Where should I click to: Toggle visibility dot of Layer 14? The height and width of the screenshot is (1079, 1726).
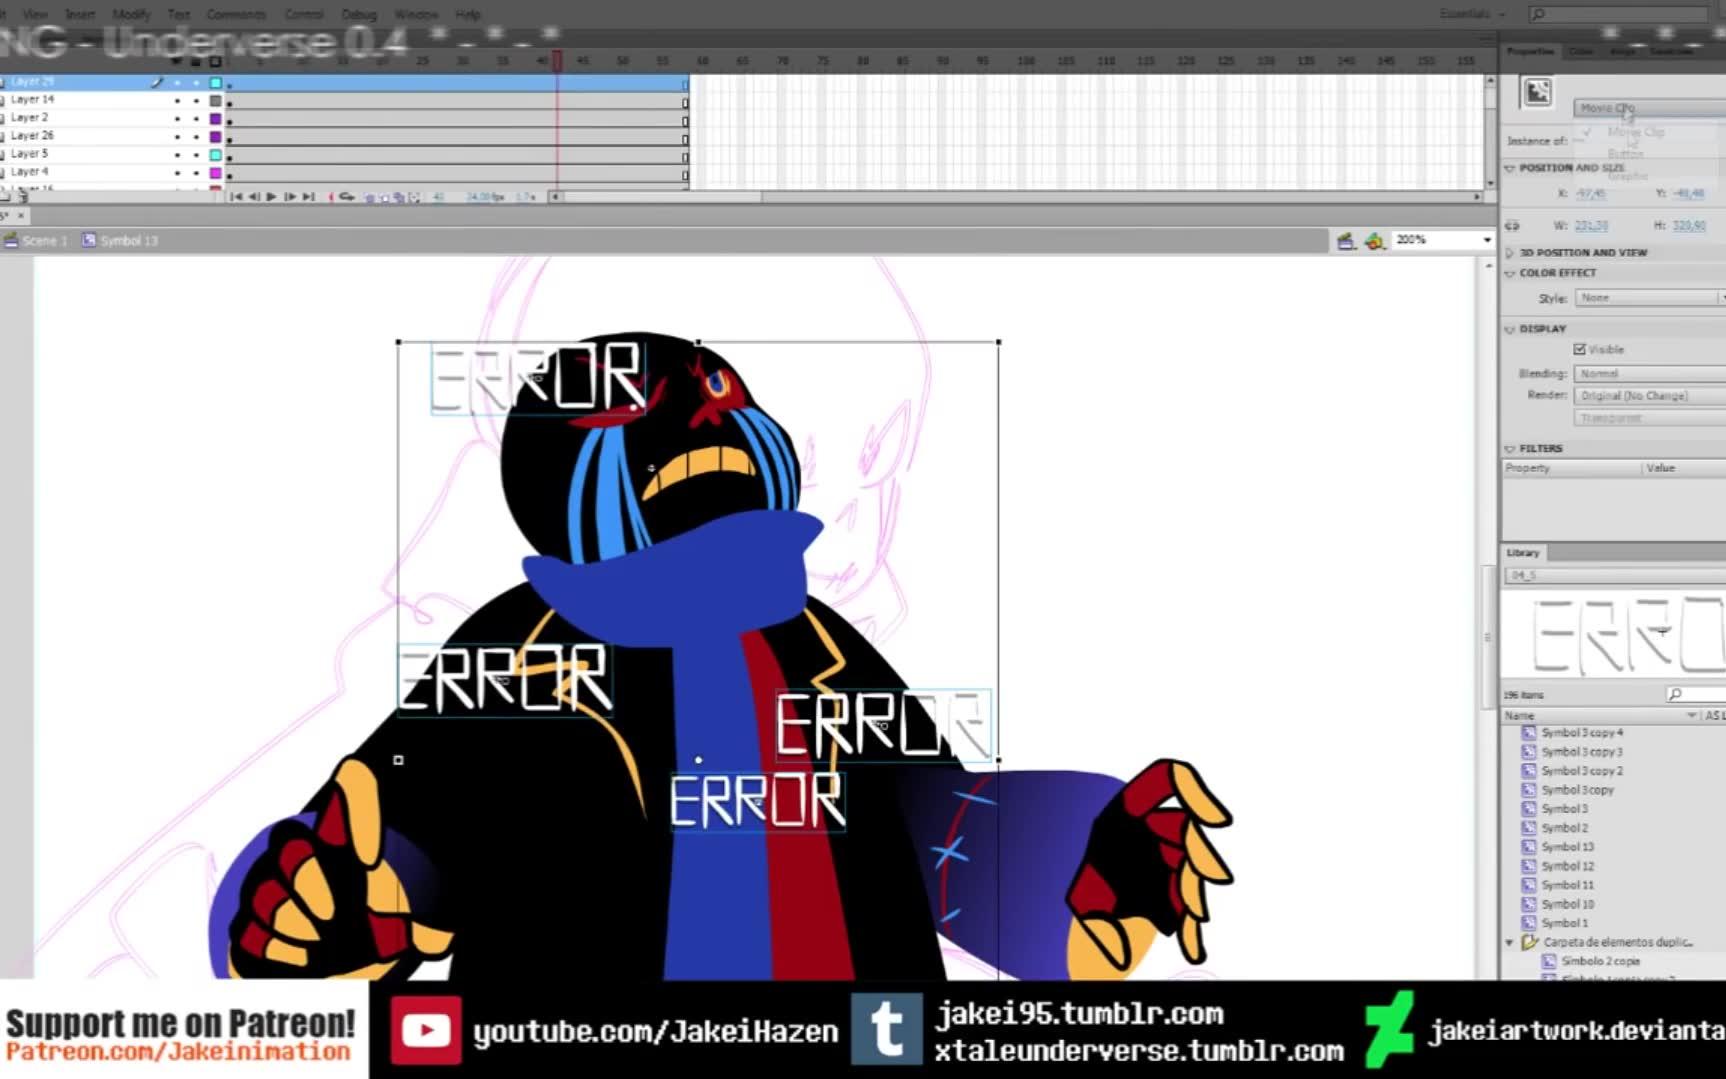[177, 100]
